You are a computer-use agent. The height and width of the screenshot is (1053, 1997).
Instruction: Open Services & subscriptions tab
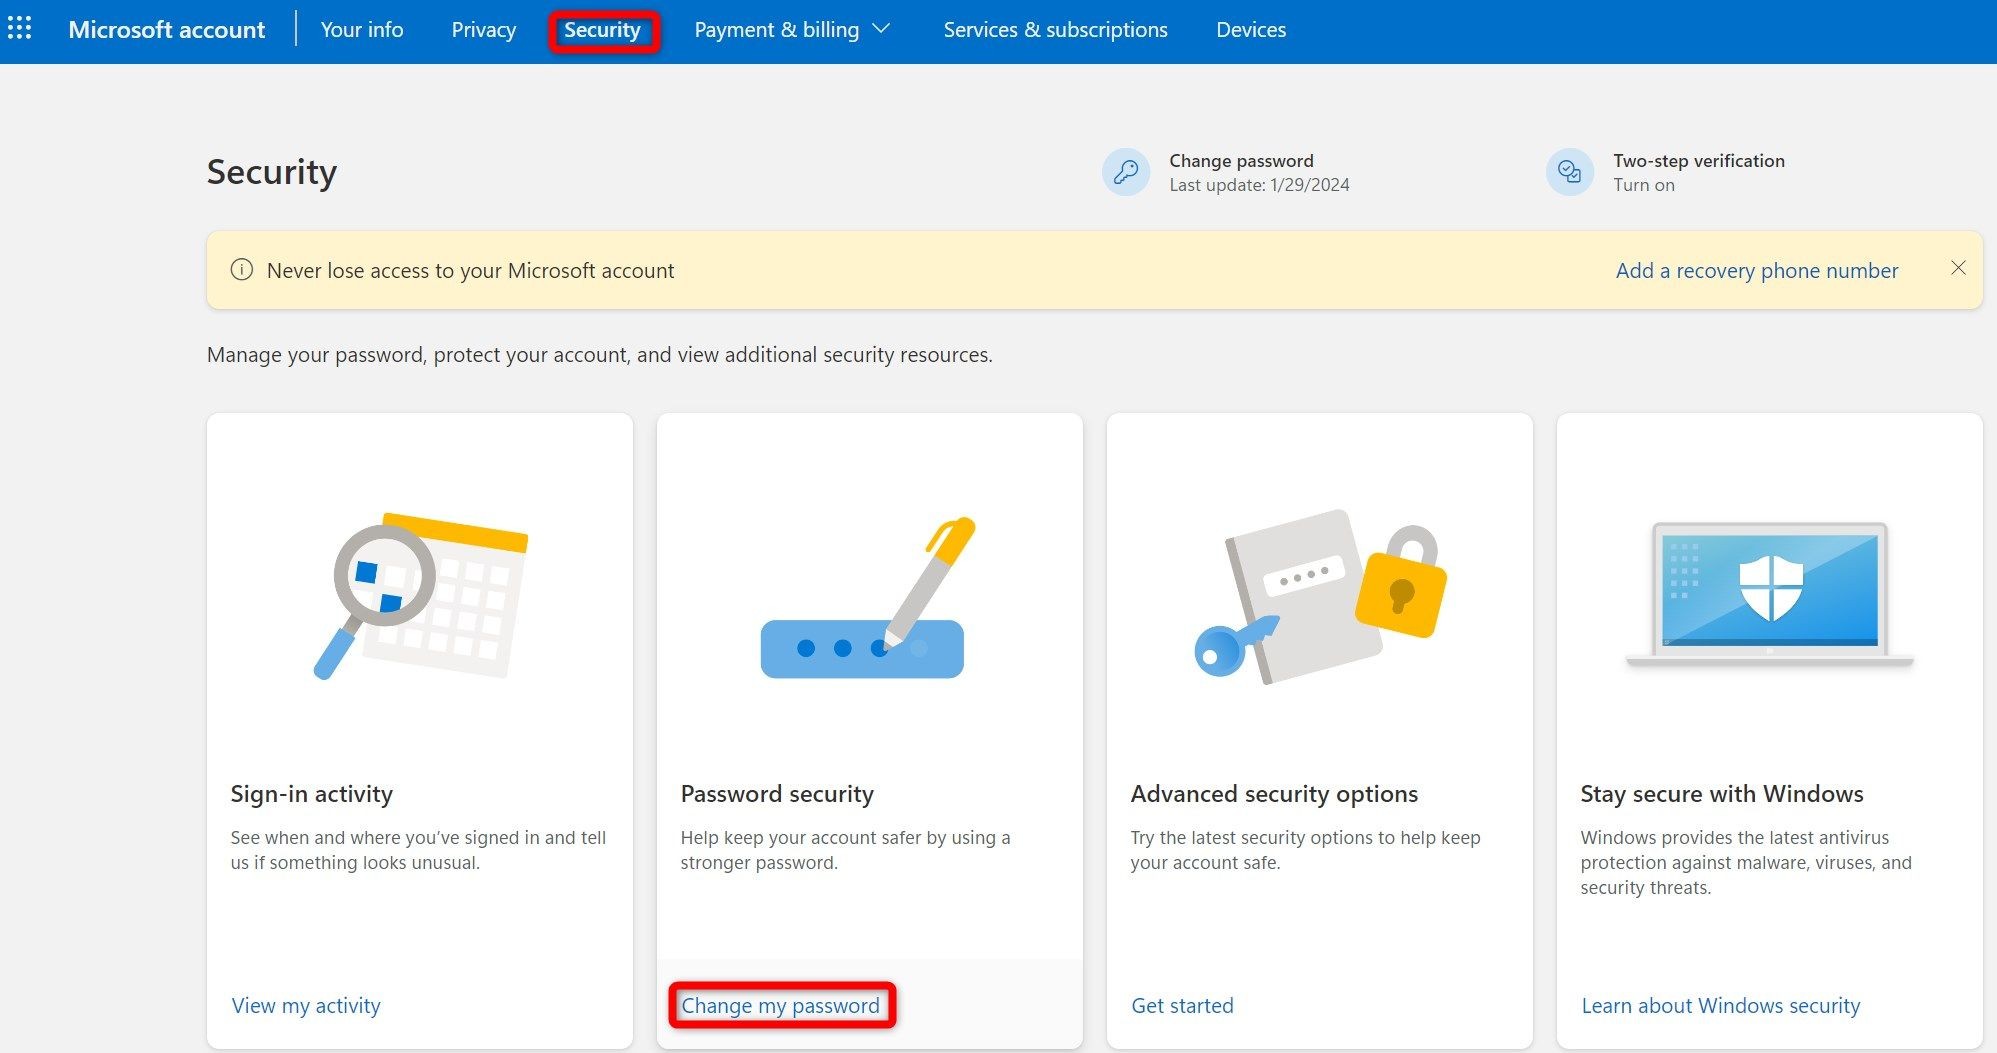point(1056,30)
